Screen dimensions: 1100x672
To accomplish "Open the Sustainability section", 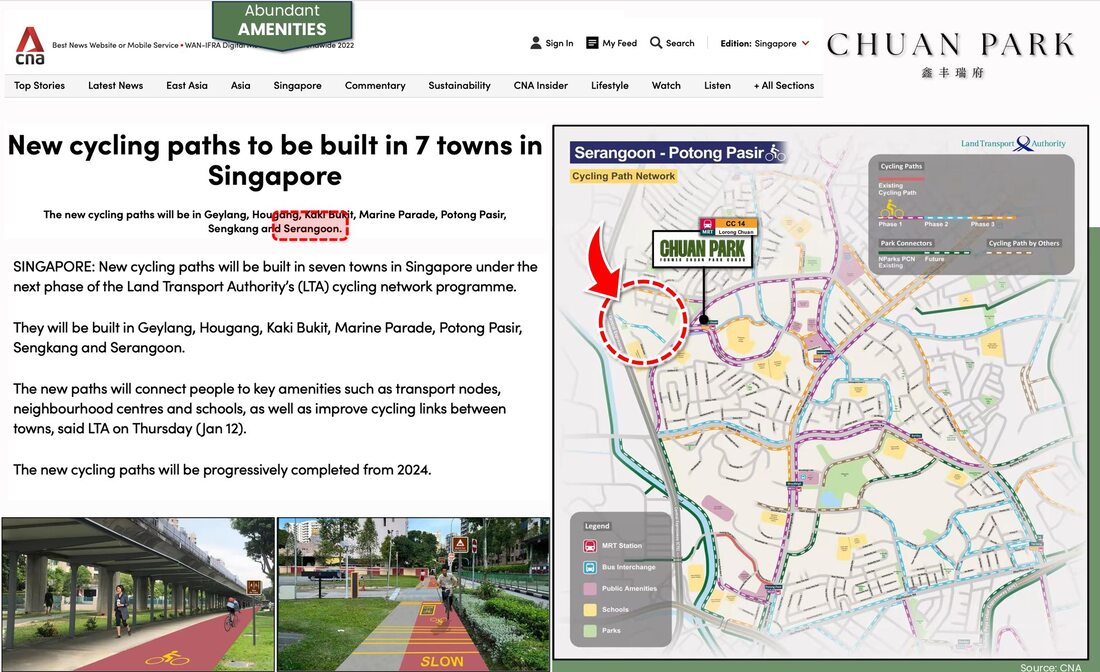I will (x=460, y=86).
